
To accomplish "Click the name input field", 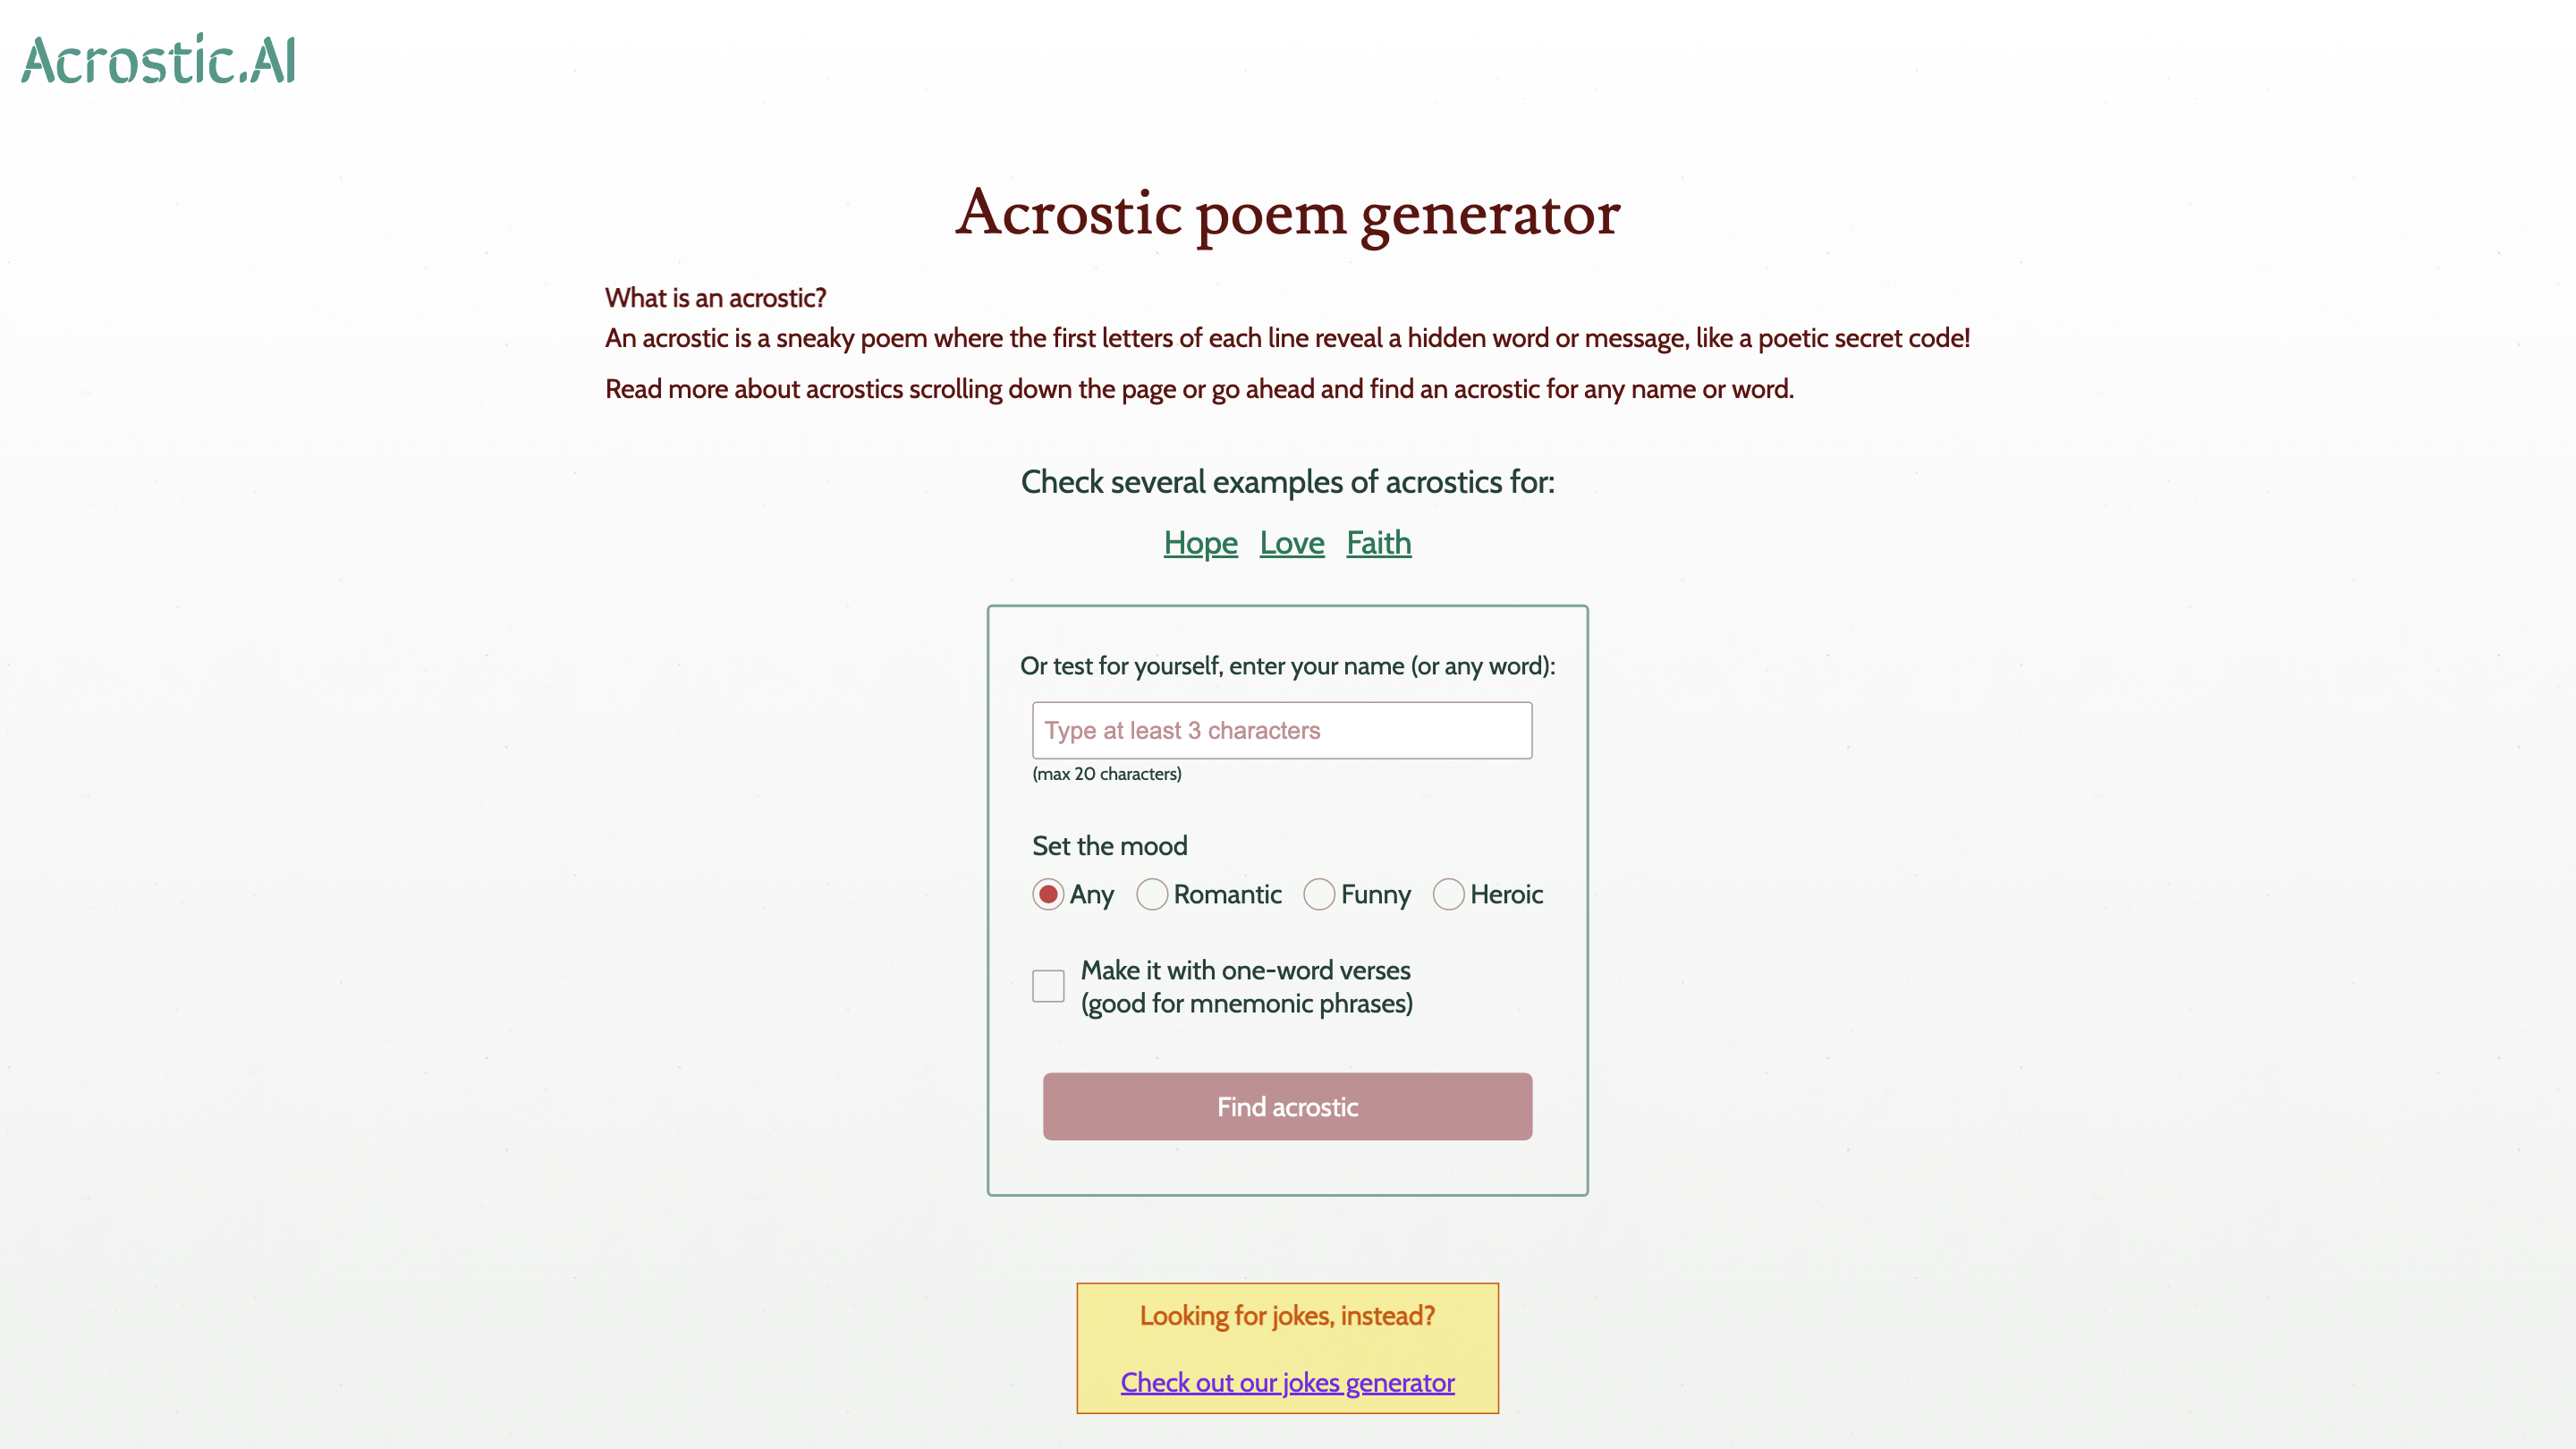I will 1282,730.
